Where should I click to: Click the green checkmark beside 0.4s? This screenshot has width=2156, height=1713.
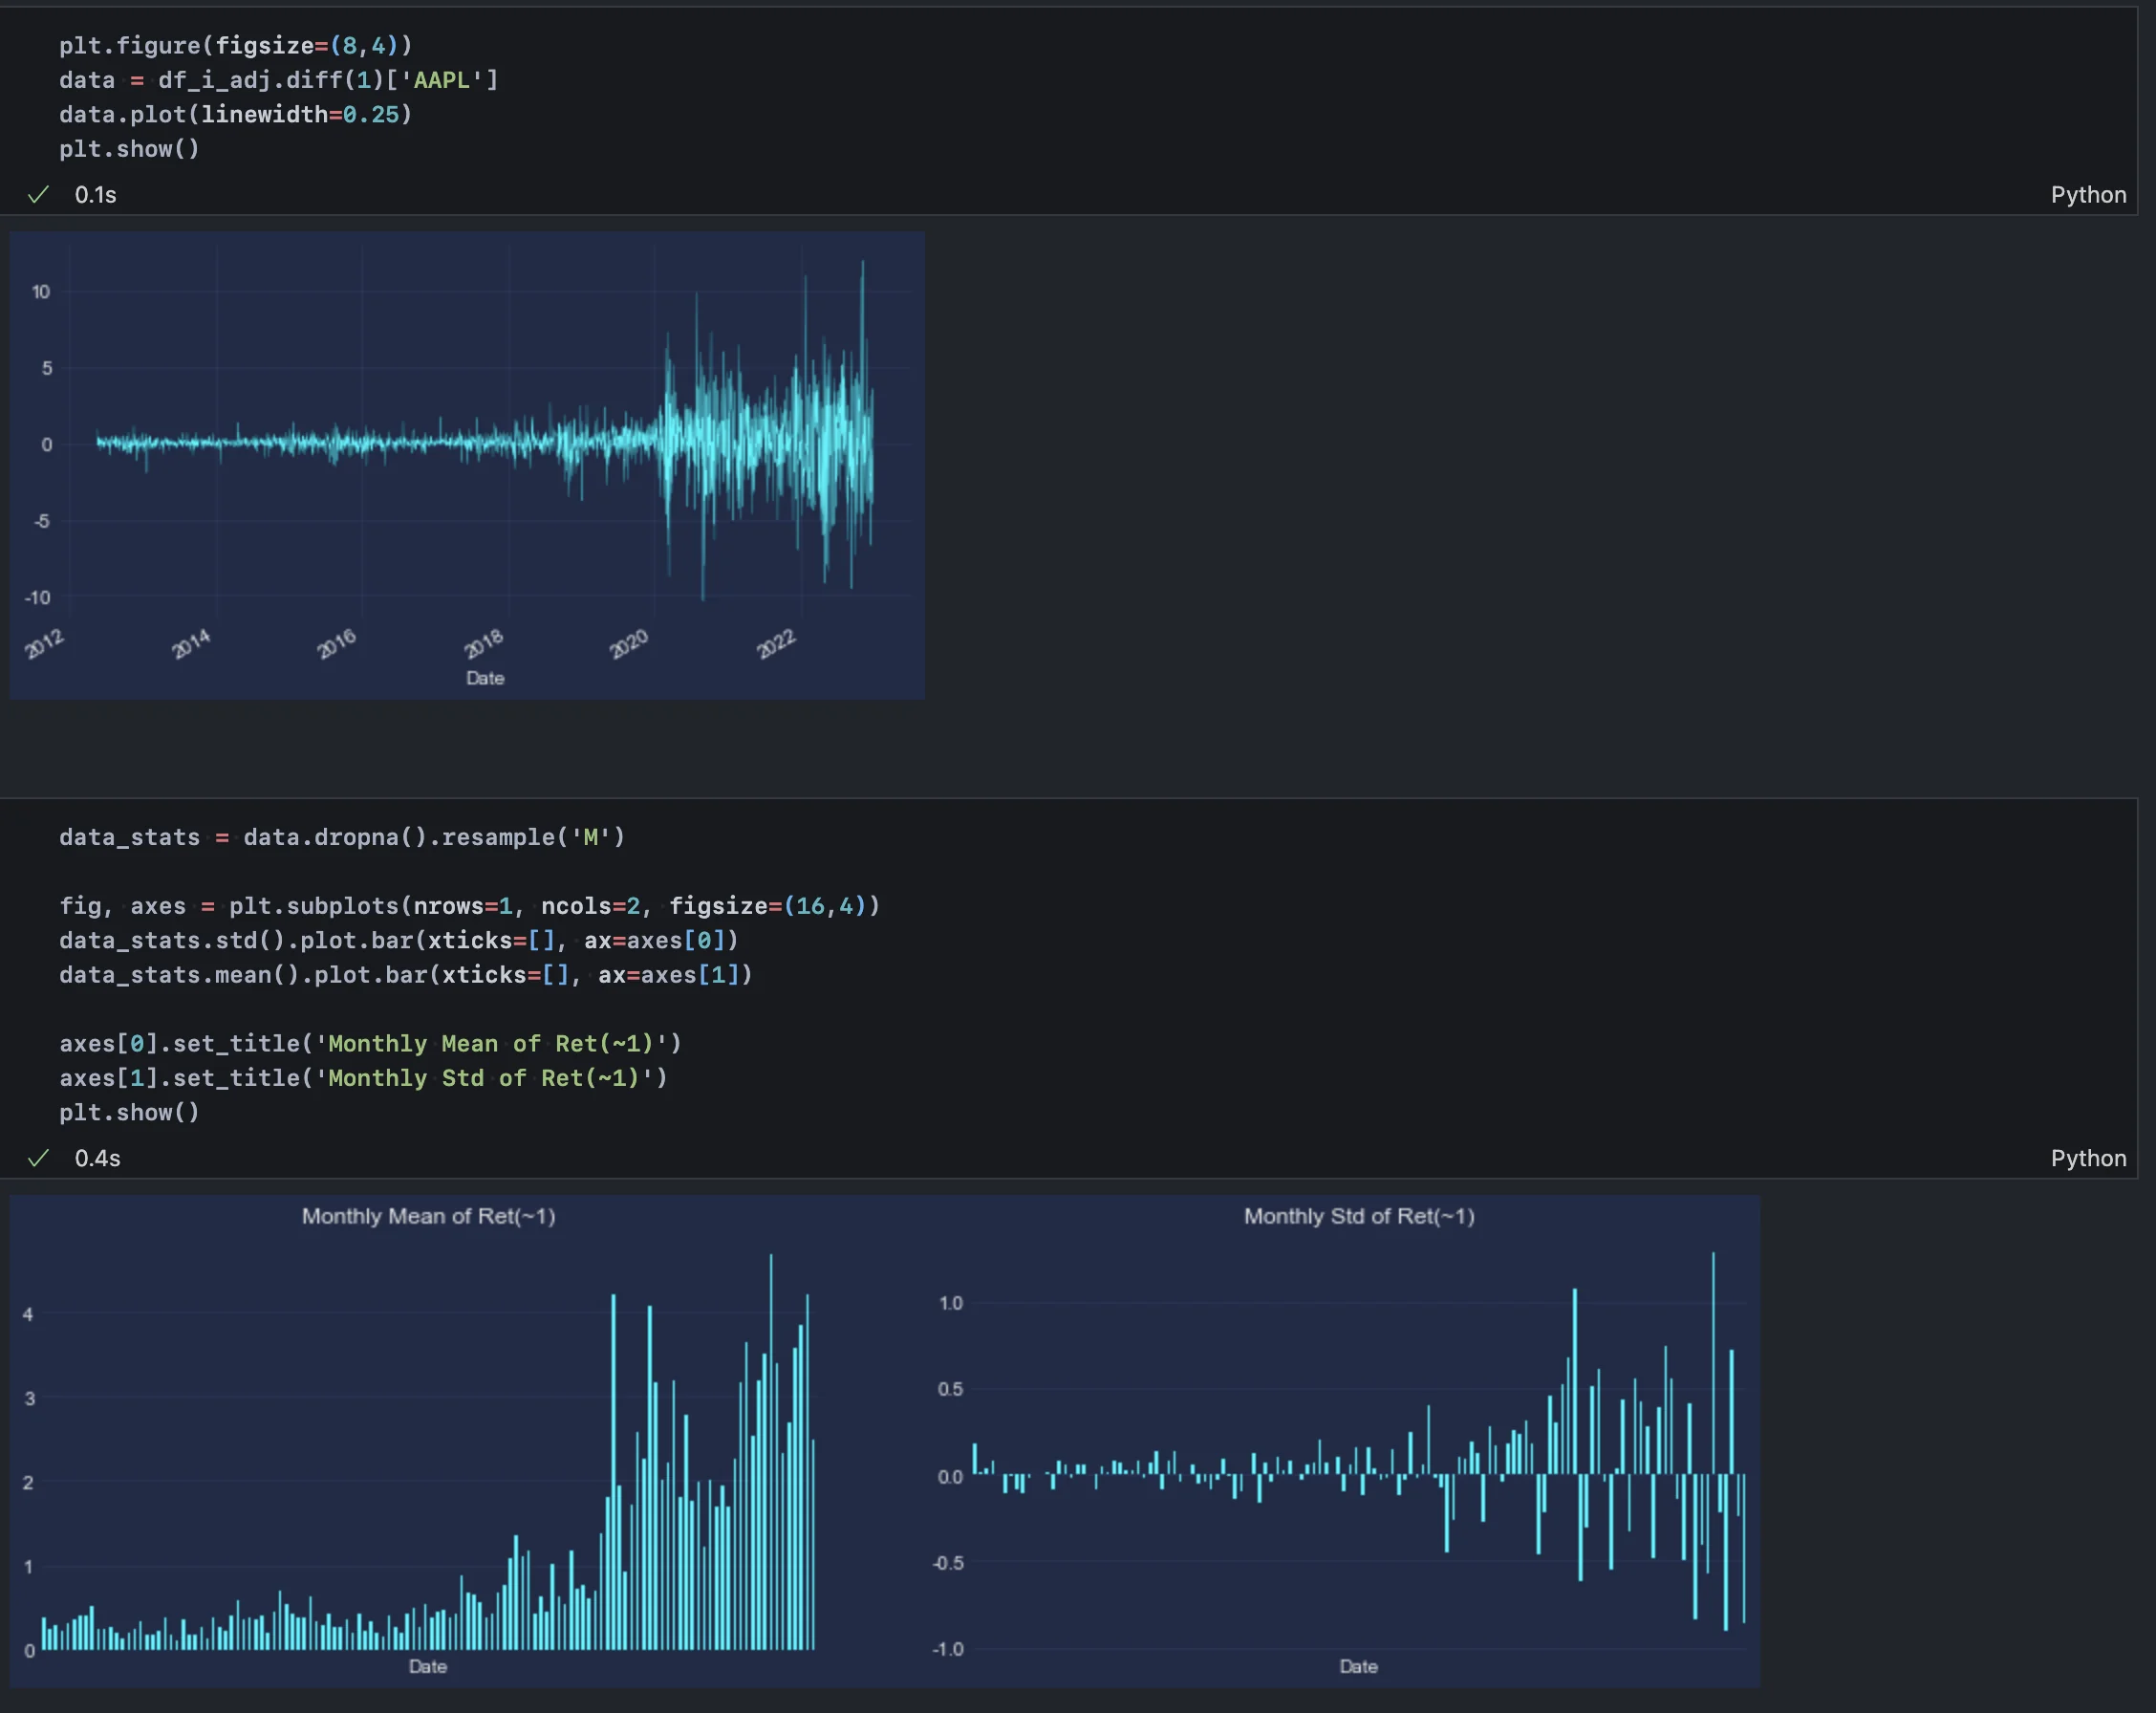tap(38, 1158)
